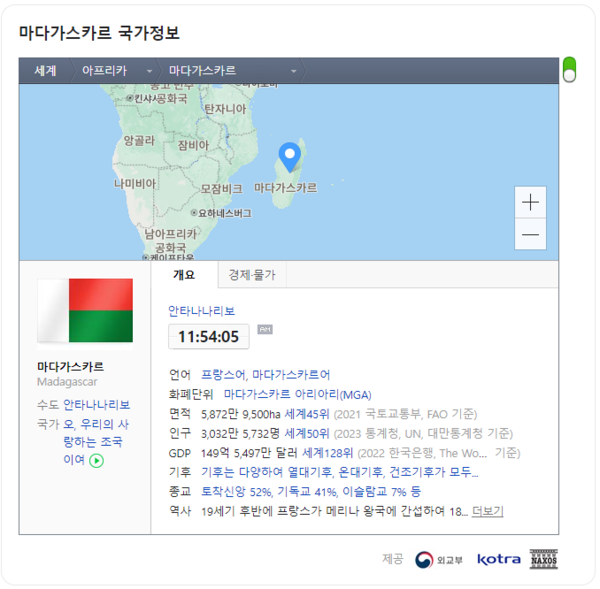Click the climate description link
Viewport: 600px width, 589px height.
[x=340, y=472]
